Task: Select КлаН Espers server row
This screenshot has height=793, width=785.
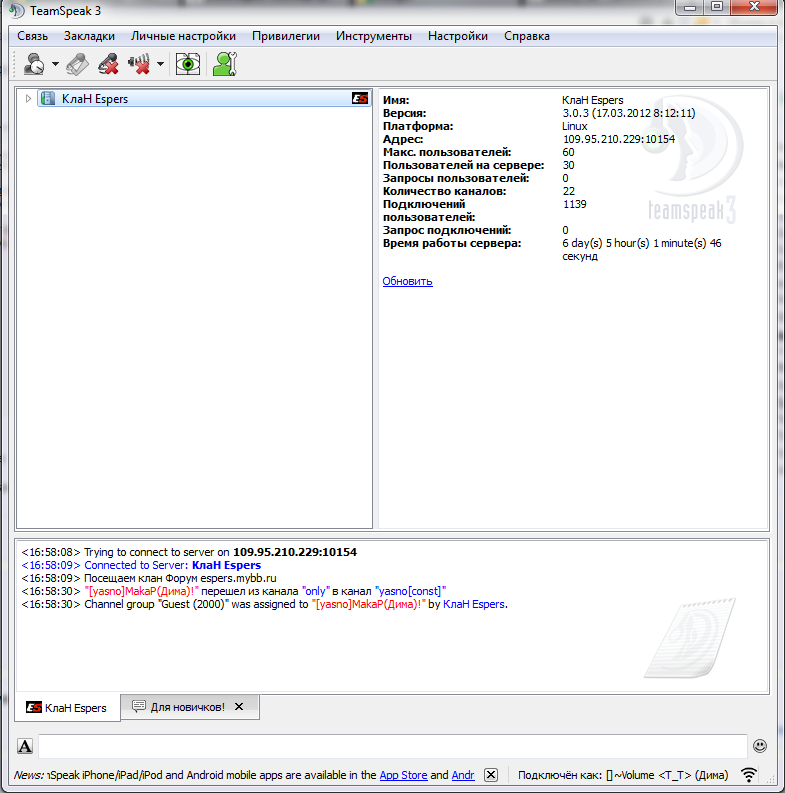Action: [x=204, y=99]
